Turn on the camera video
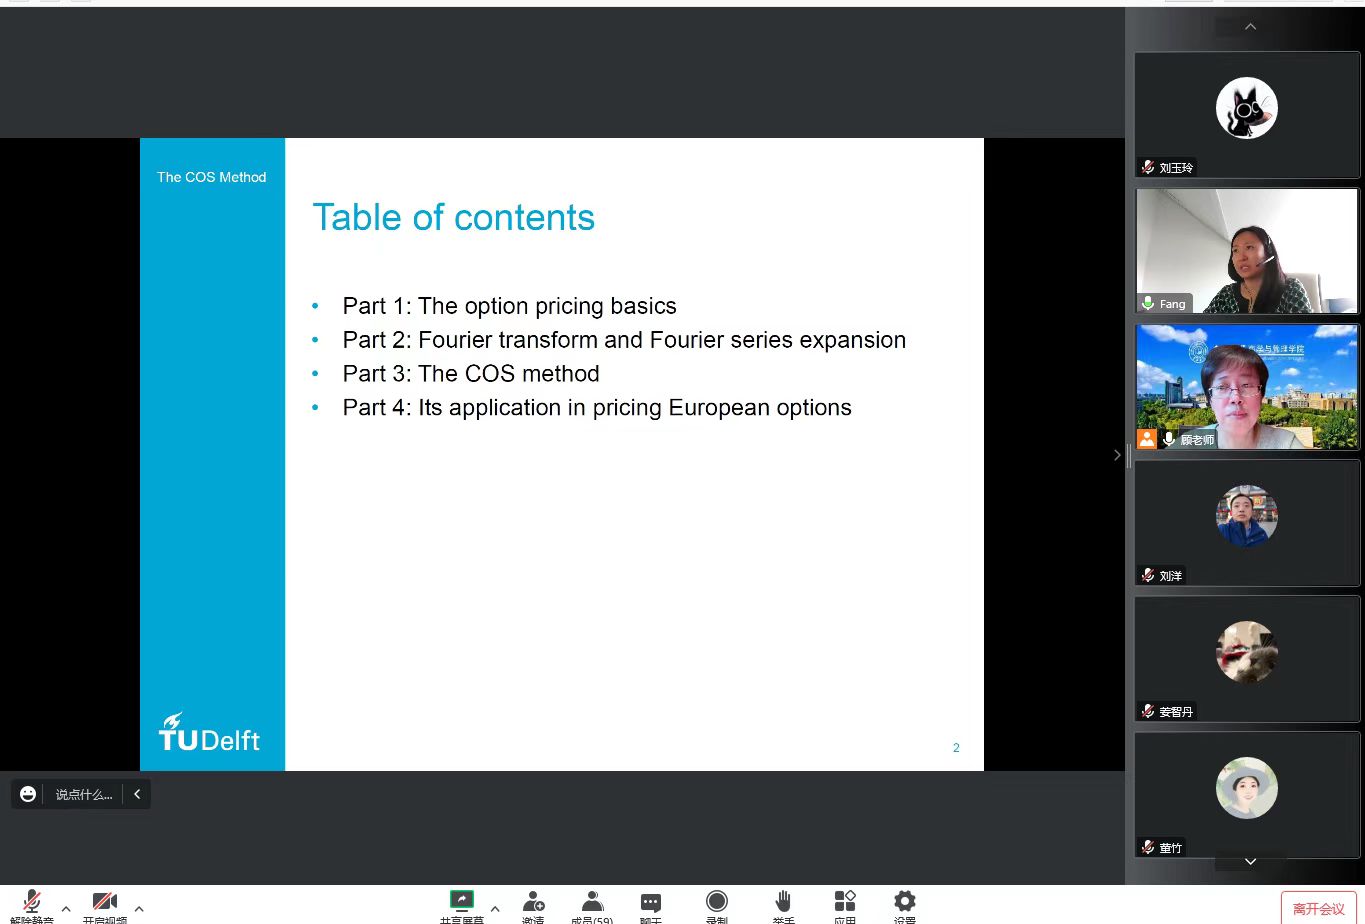 (105, 904)
